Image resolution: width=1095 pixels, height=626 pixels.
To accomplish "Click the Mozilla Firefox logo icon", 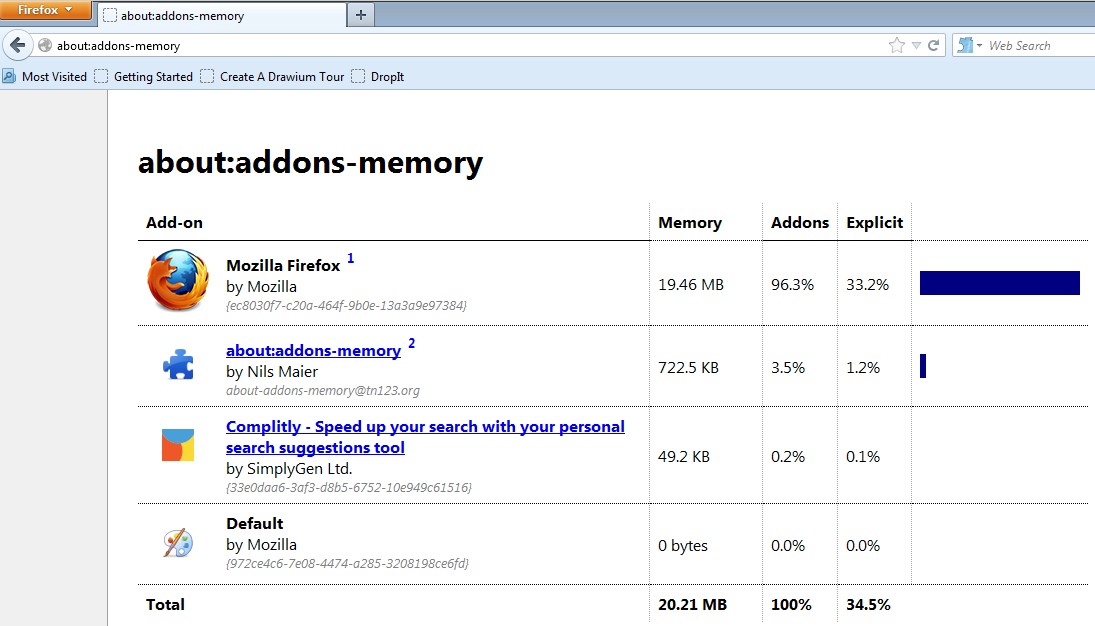I will (178, 282).
